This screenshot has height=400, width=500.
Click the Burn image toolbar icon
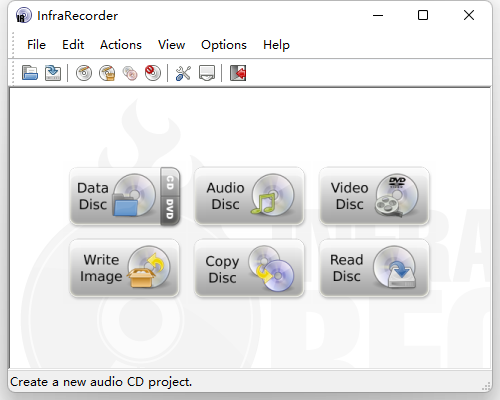[x=107, y=73]
